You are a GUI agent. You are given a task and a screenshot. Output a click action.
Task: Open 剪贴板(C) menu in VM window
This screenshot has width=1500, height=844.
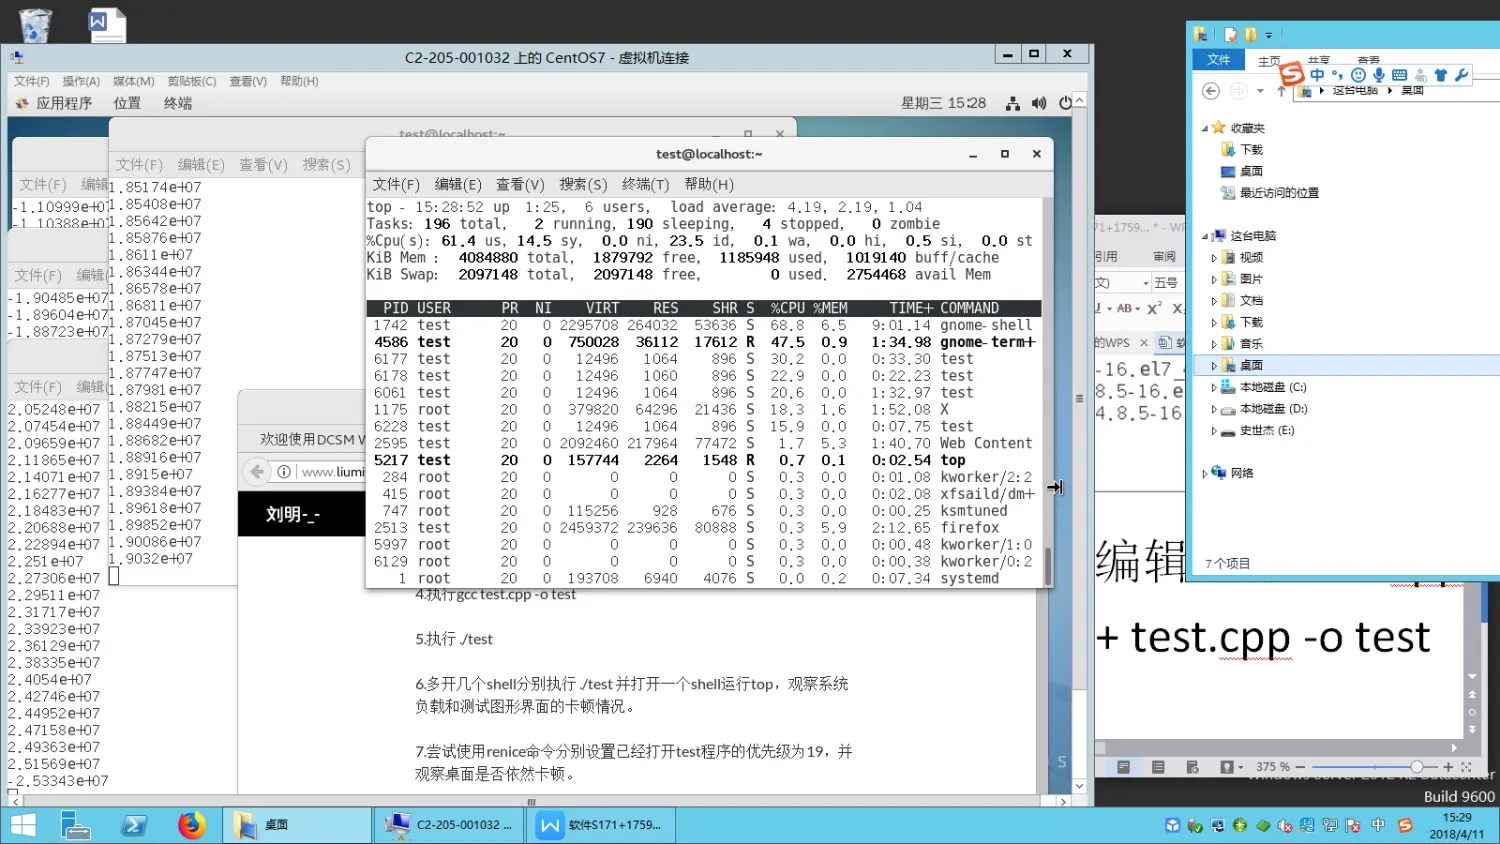pyautogui.click(x=192, y=81)
